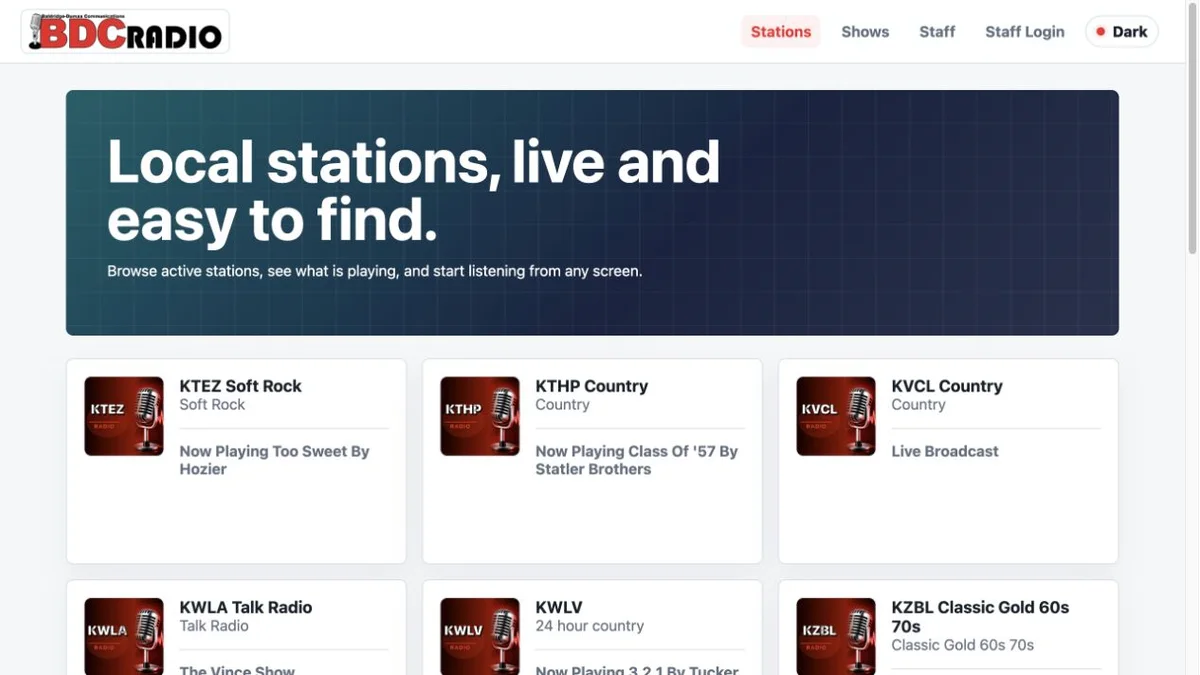This screenshot has width=1200, height=675.
Task: Open the KTHP Country station title
Action: (592, 386)
